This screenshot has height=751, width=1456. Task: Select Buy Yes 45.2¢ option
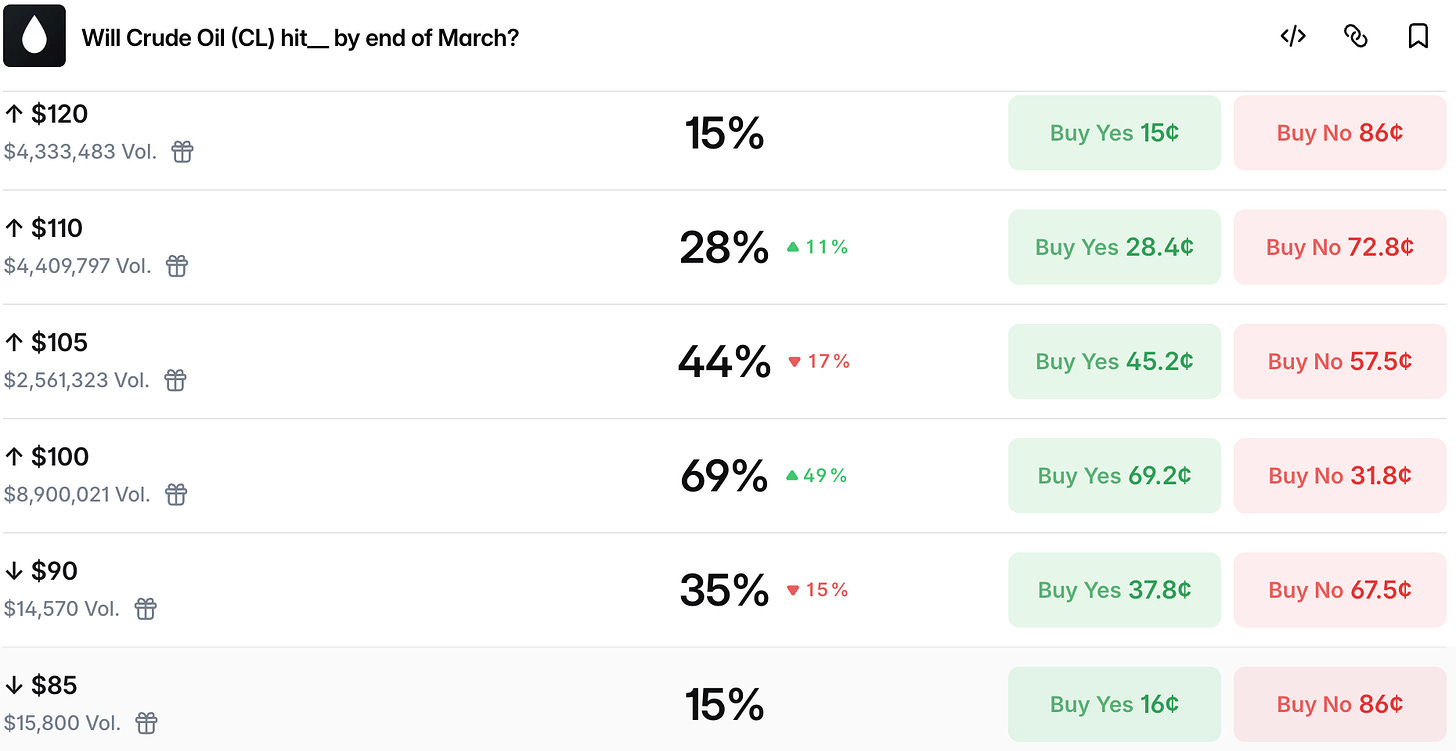point(1114,361)
